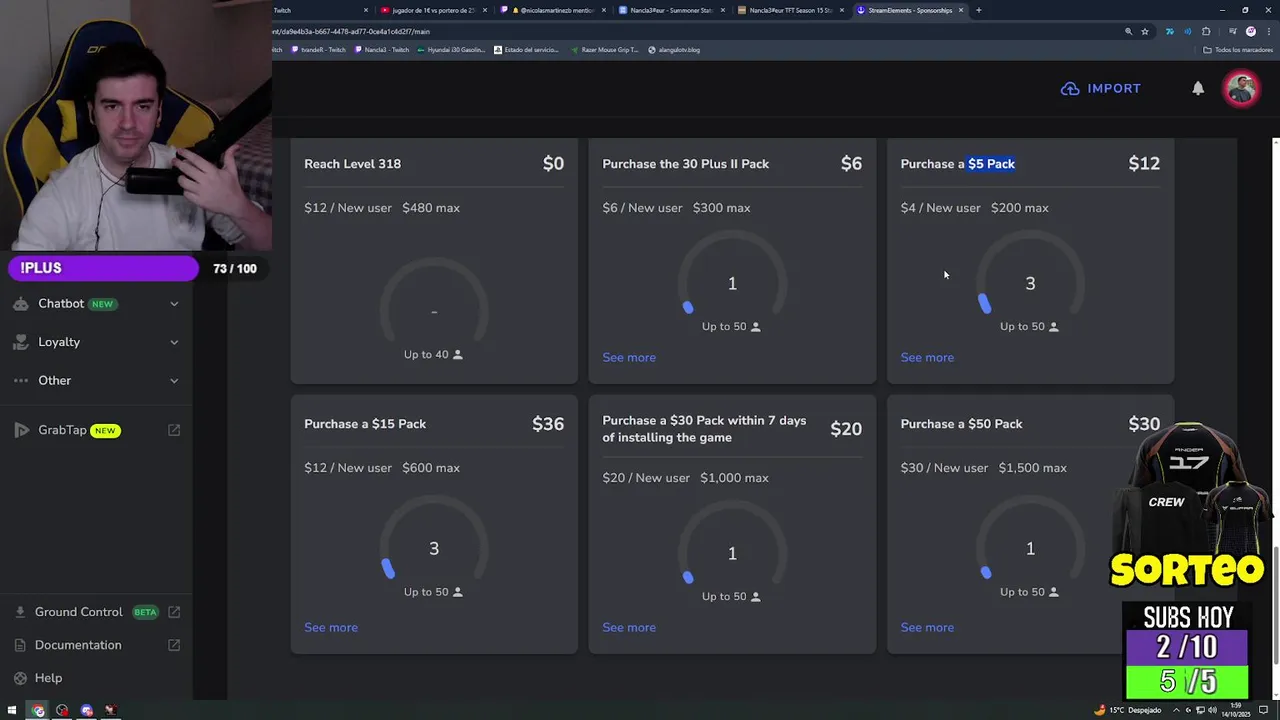
Task: Open the Loyalty sidebar menu item
Action: pyautogui.click(x=96, y=342)
